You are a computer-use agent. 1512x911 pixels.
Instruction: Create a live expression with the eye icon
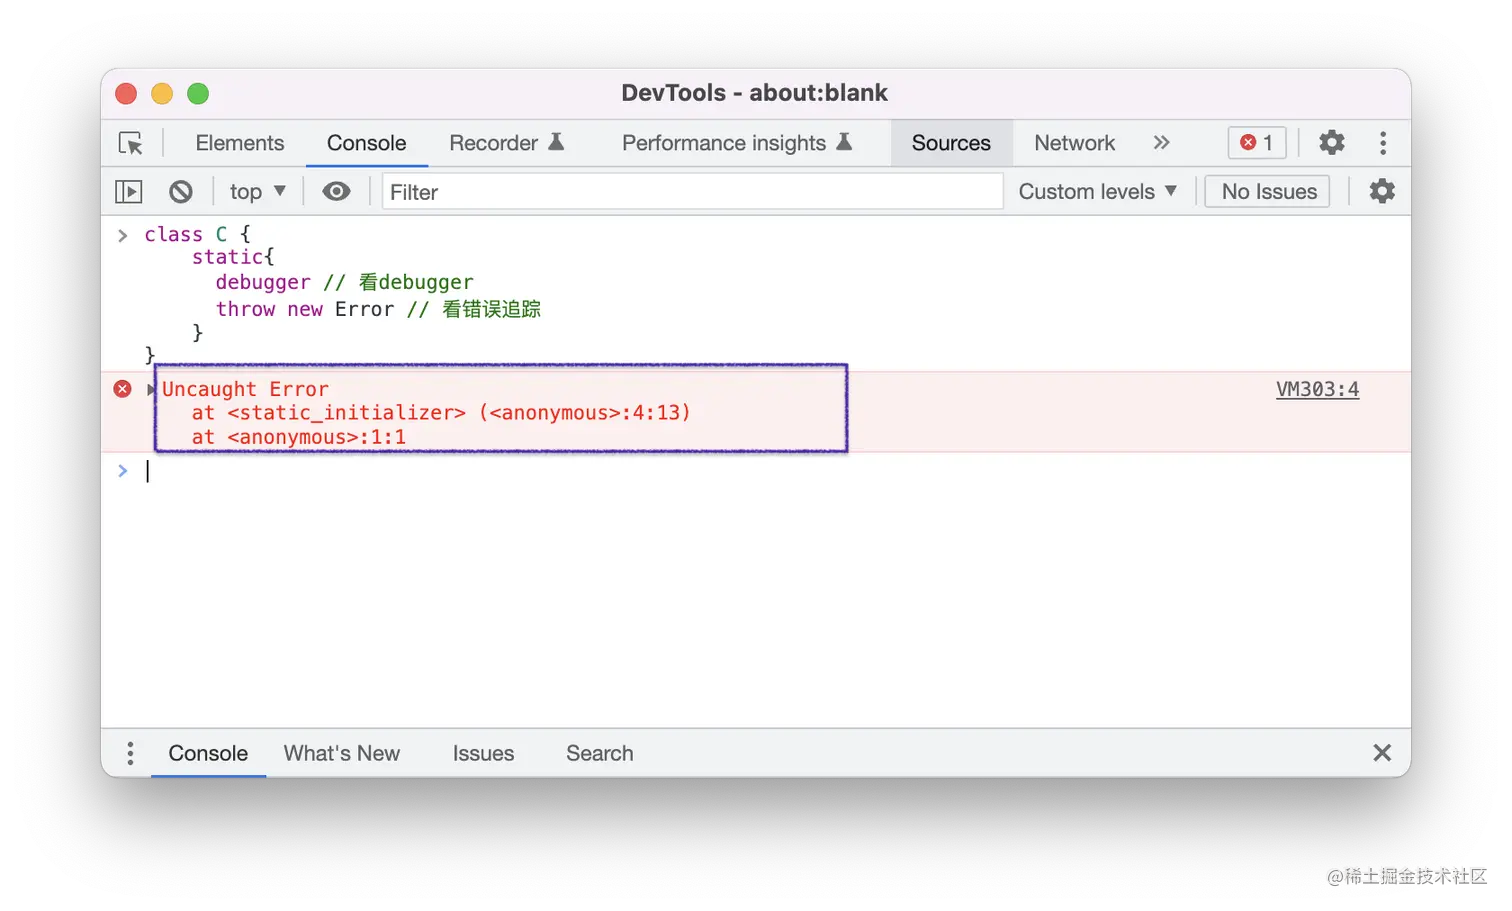point(336,191)
